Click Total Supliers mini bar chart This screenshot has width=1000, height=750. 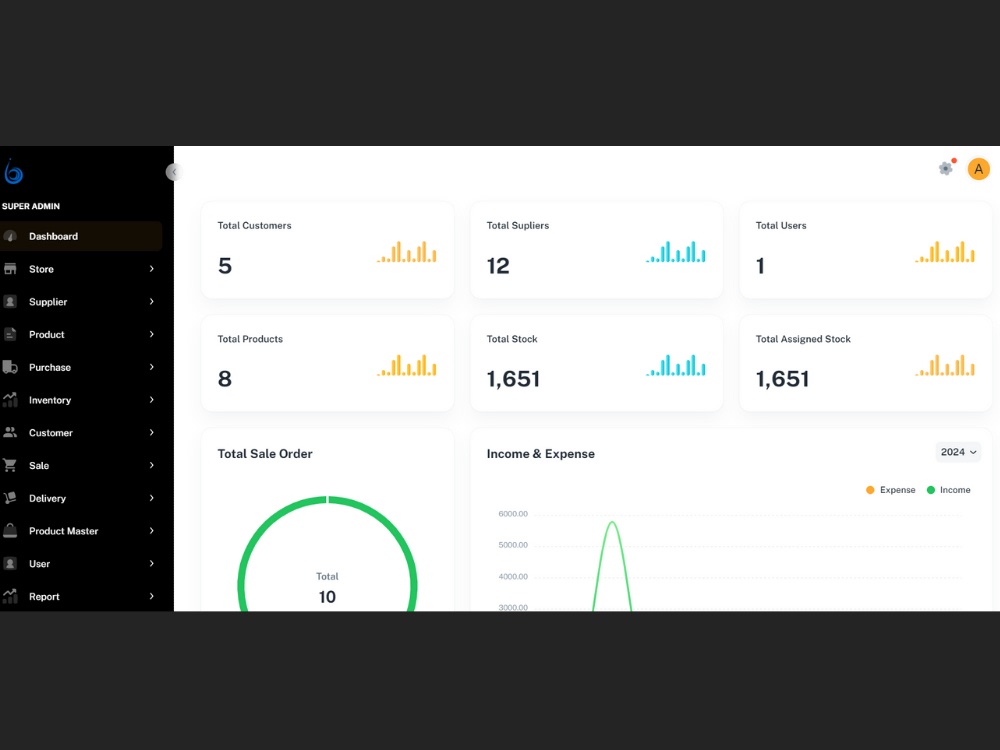(676, 252)
